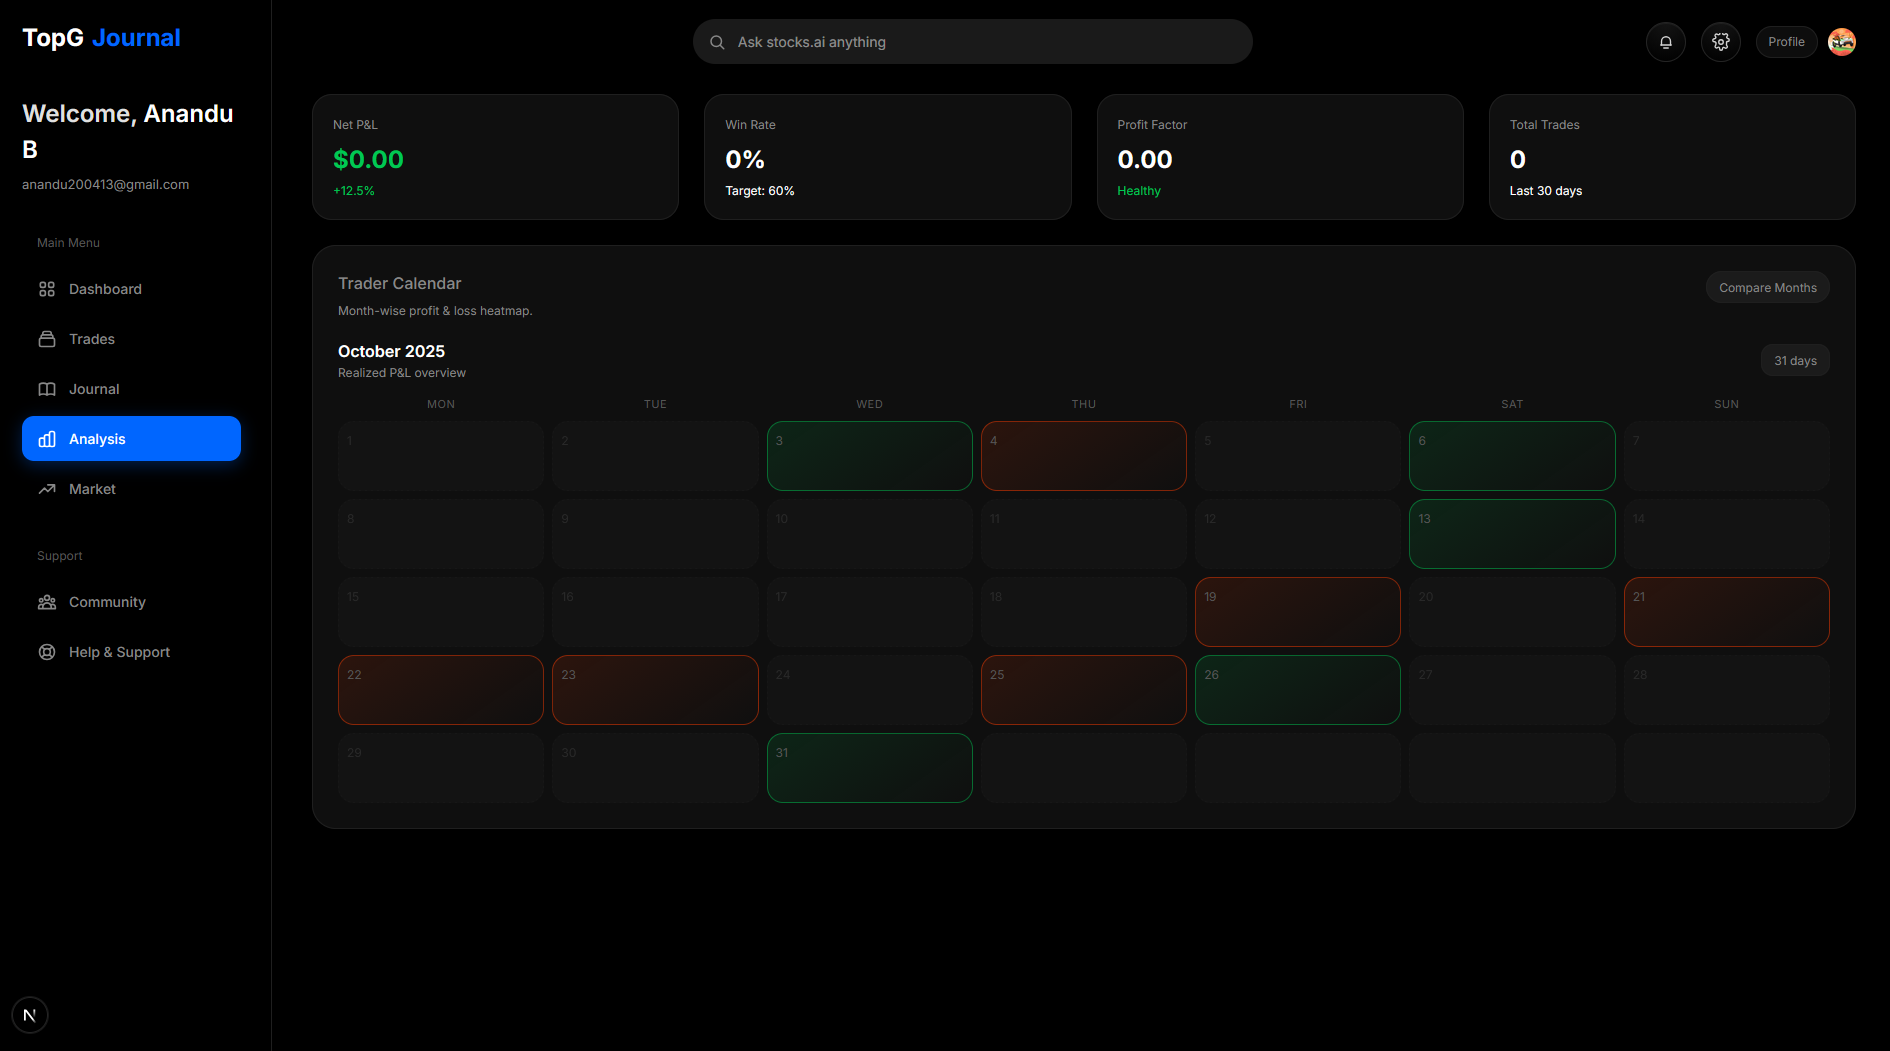Click the Trades icon in sidebar
The image size is (1890, 1051).
tap(47, 339)
